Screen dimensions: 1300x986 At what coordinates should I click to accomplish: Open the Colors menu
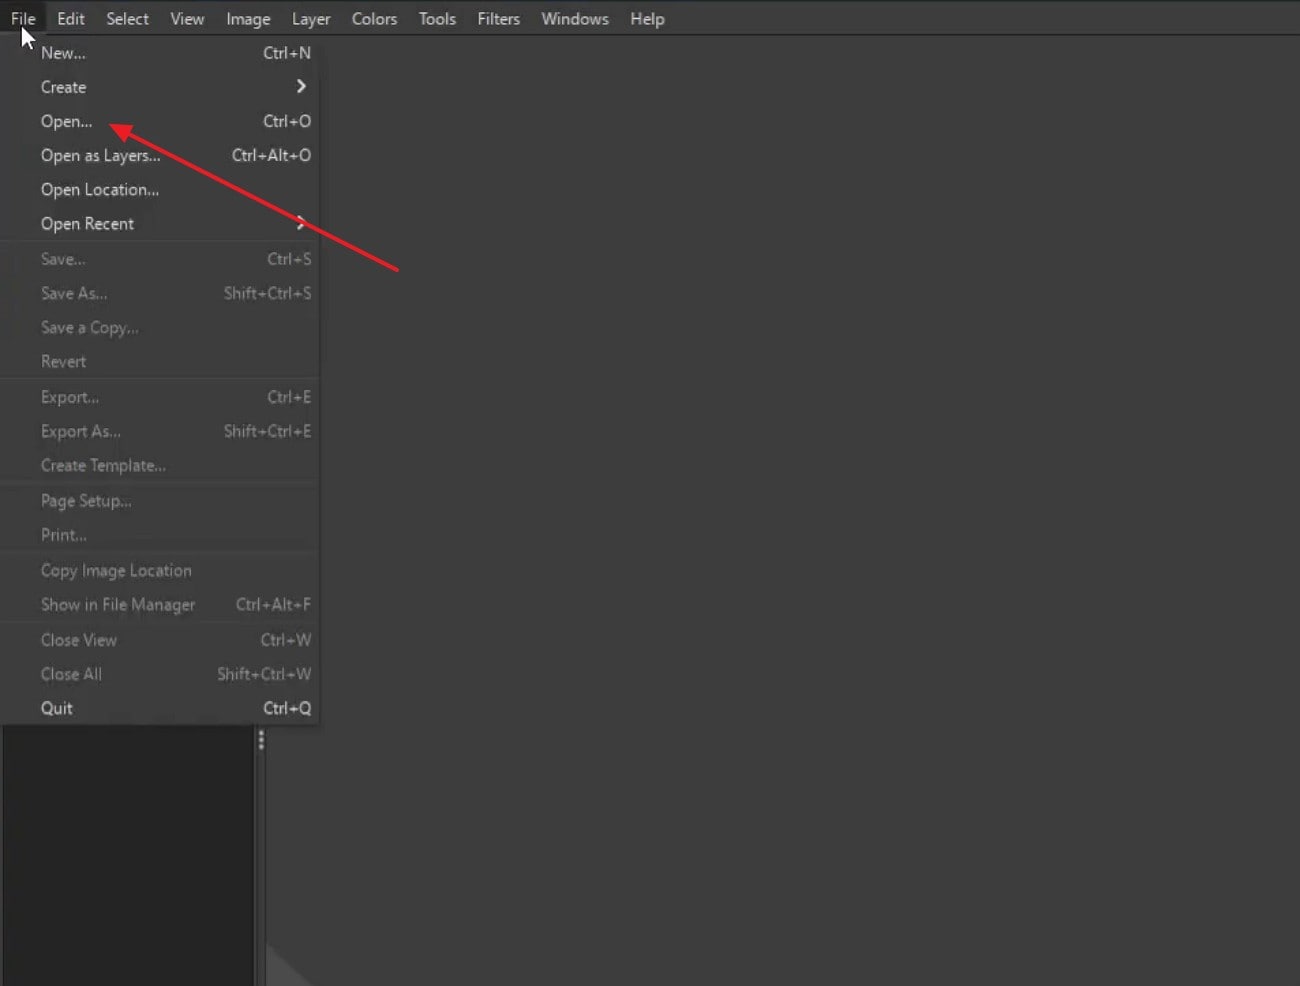coord(374,18)
